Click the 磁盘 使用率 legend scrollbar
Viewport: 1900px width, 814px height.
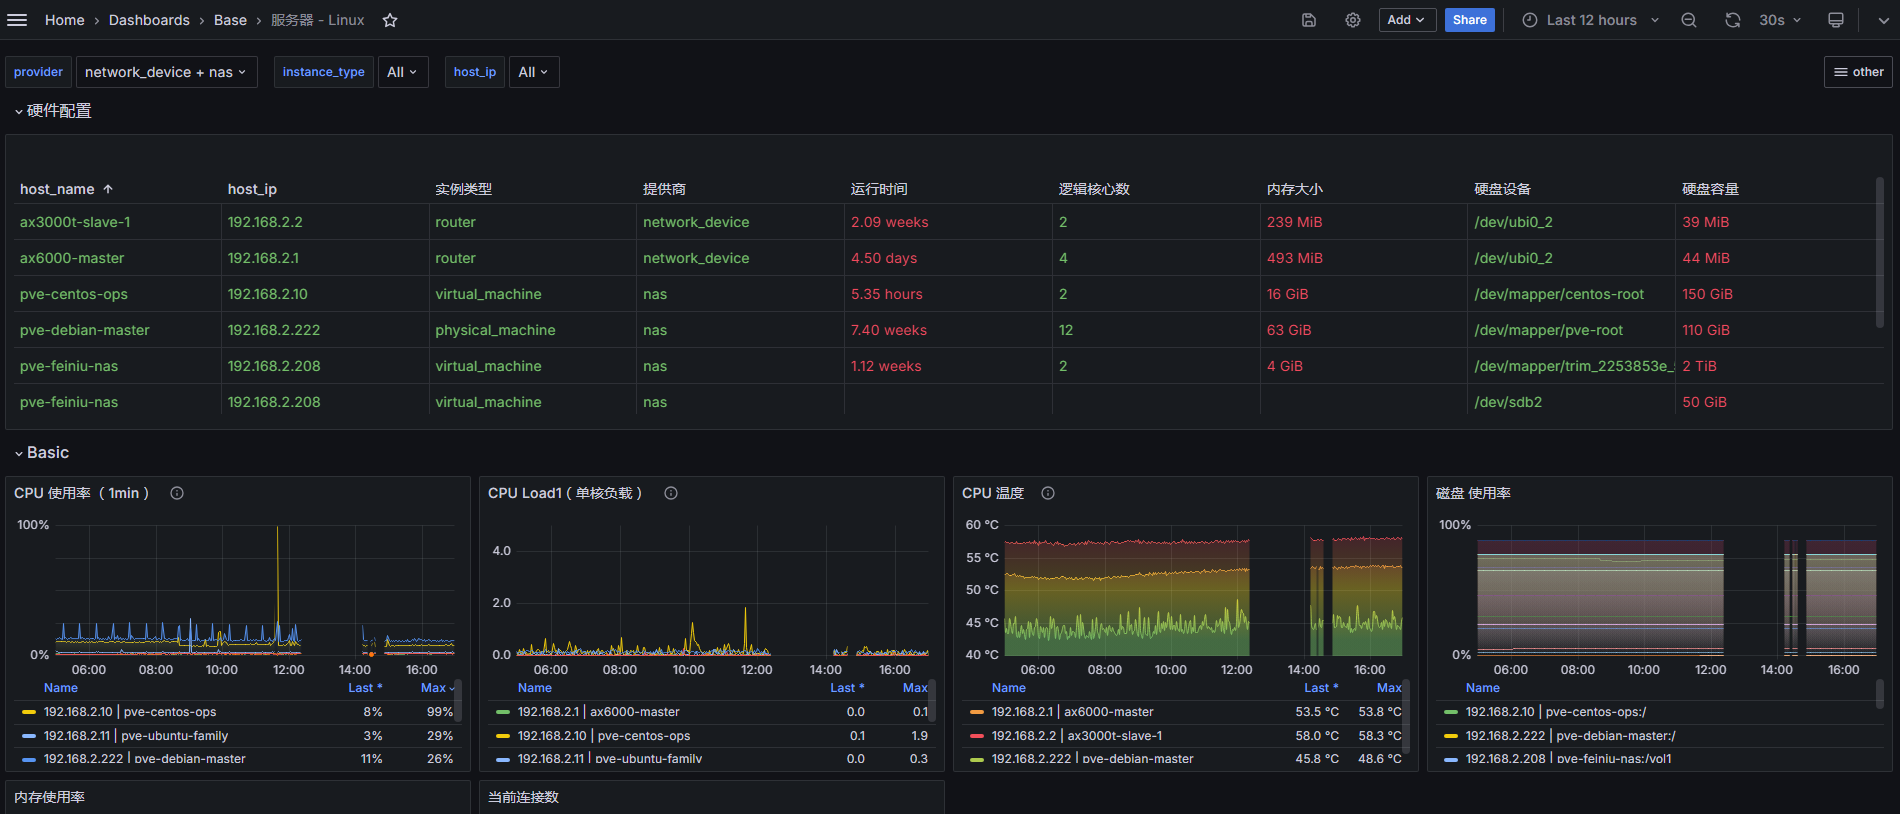1880,693
